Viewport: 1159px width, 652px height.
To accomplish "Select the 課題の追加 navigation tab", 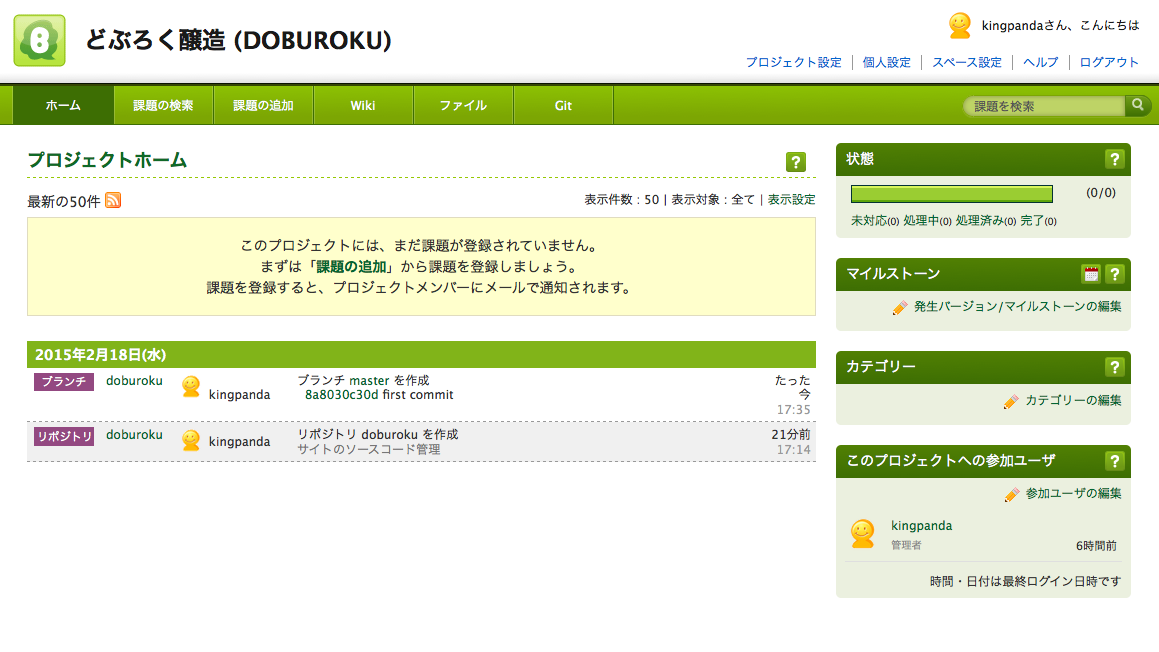I will pos(263,104).
